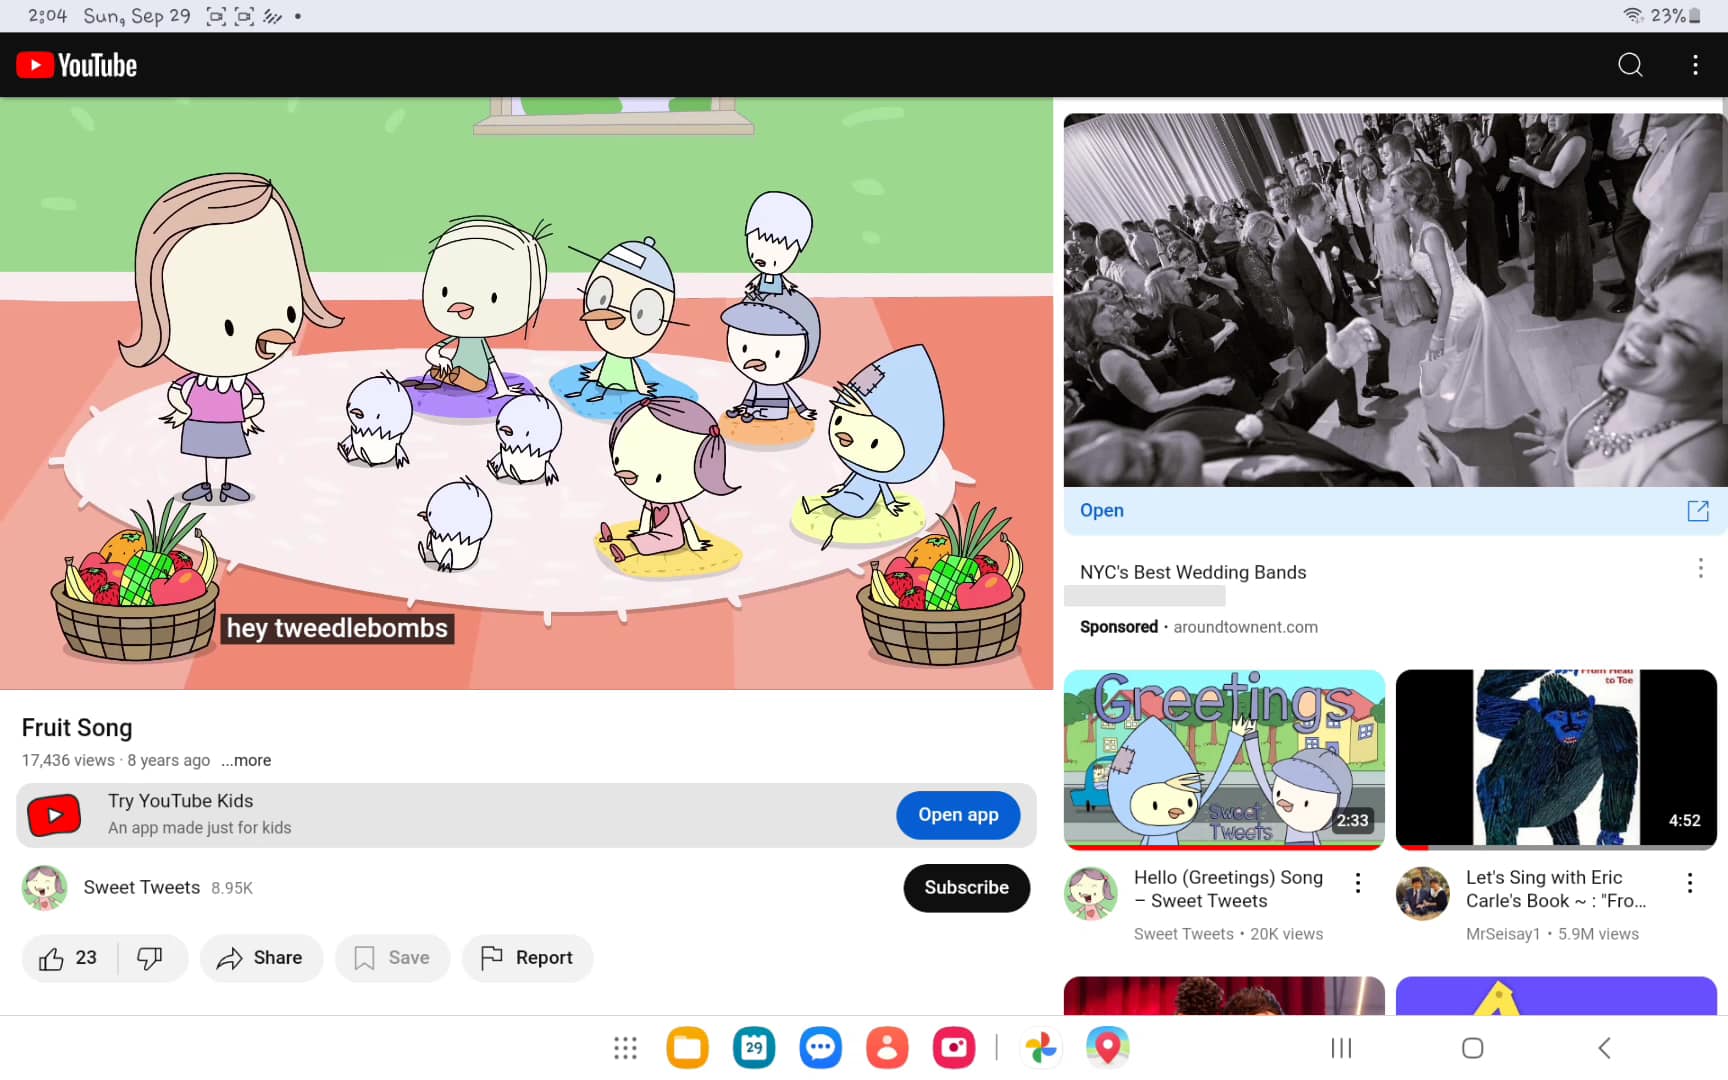Screen dimensions: 1728x1080
Task: Open options menu for the sponsored ad
Action: click(1700, 569)
